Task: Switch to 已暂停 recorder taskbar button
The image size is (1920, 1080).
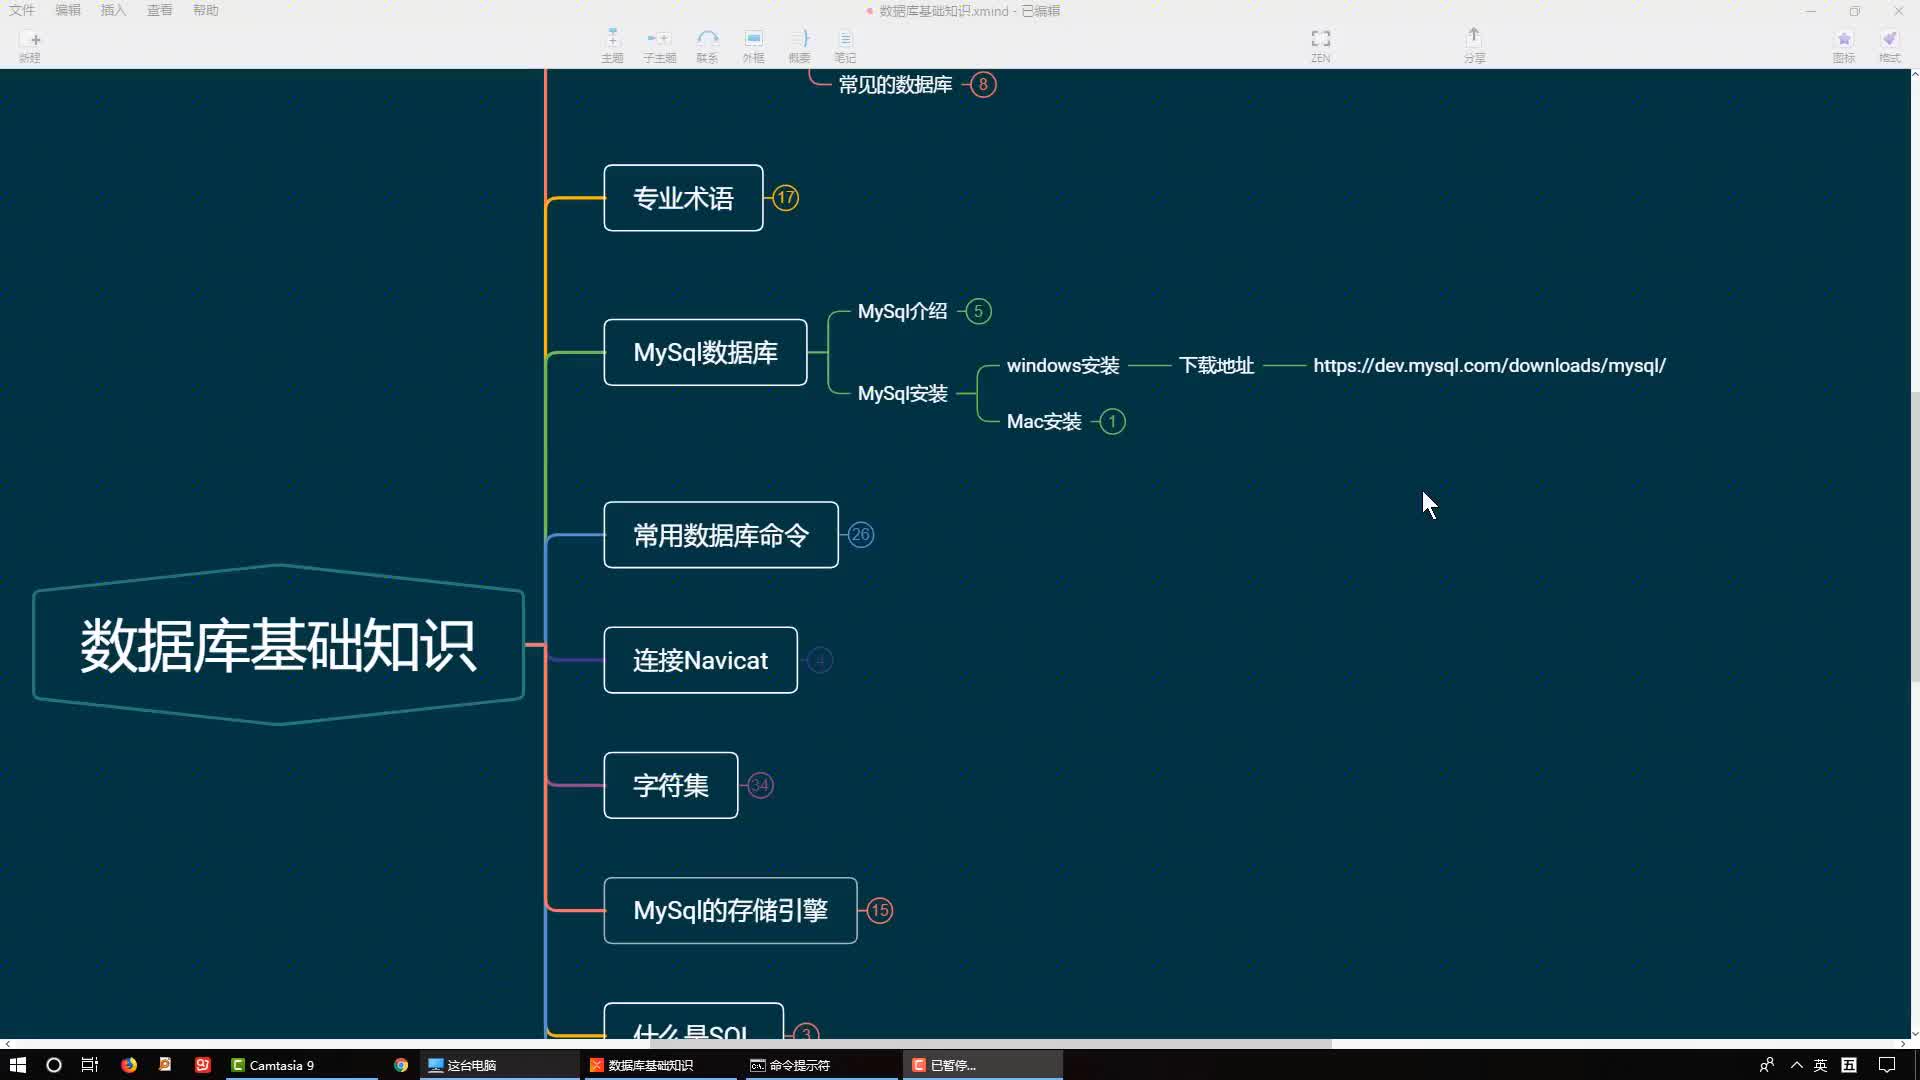Action: click(983, 1065)
